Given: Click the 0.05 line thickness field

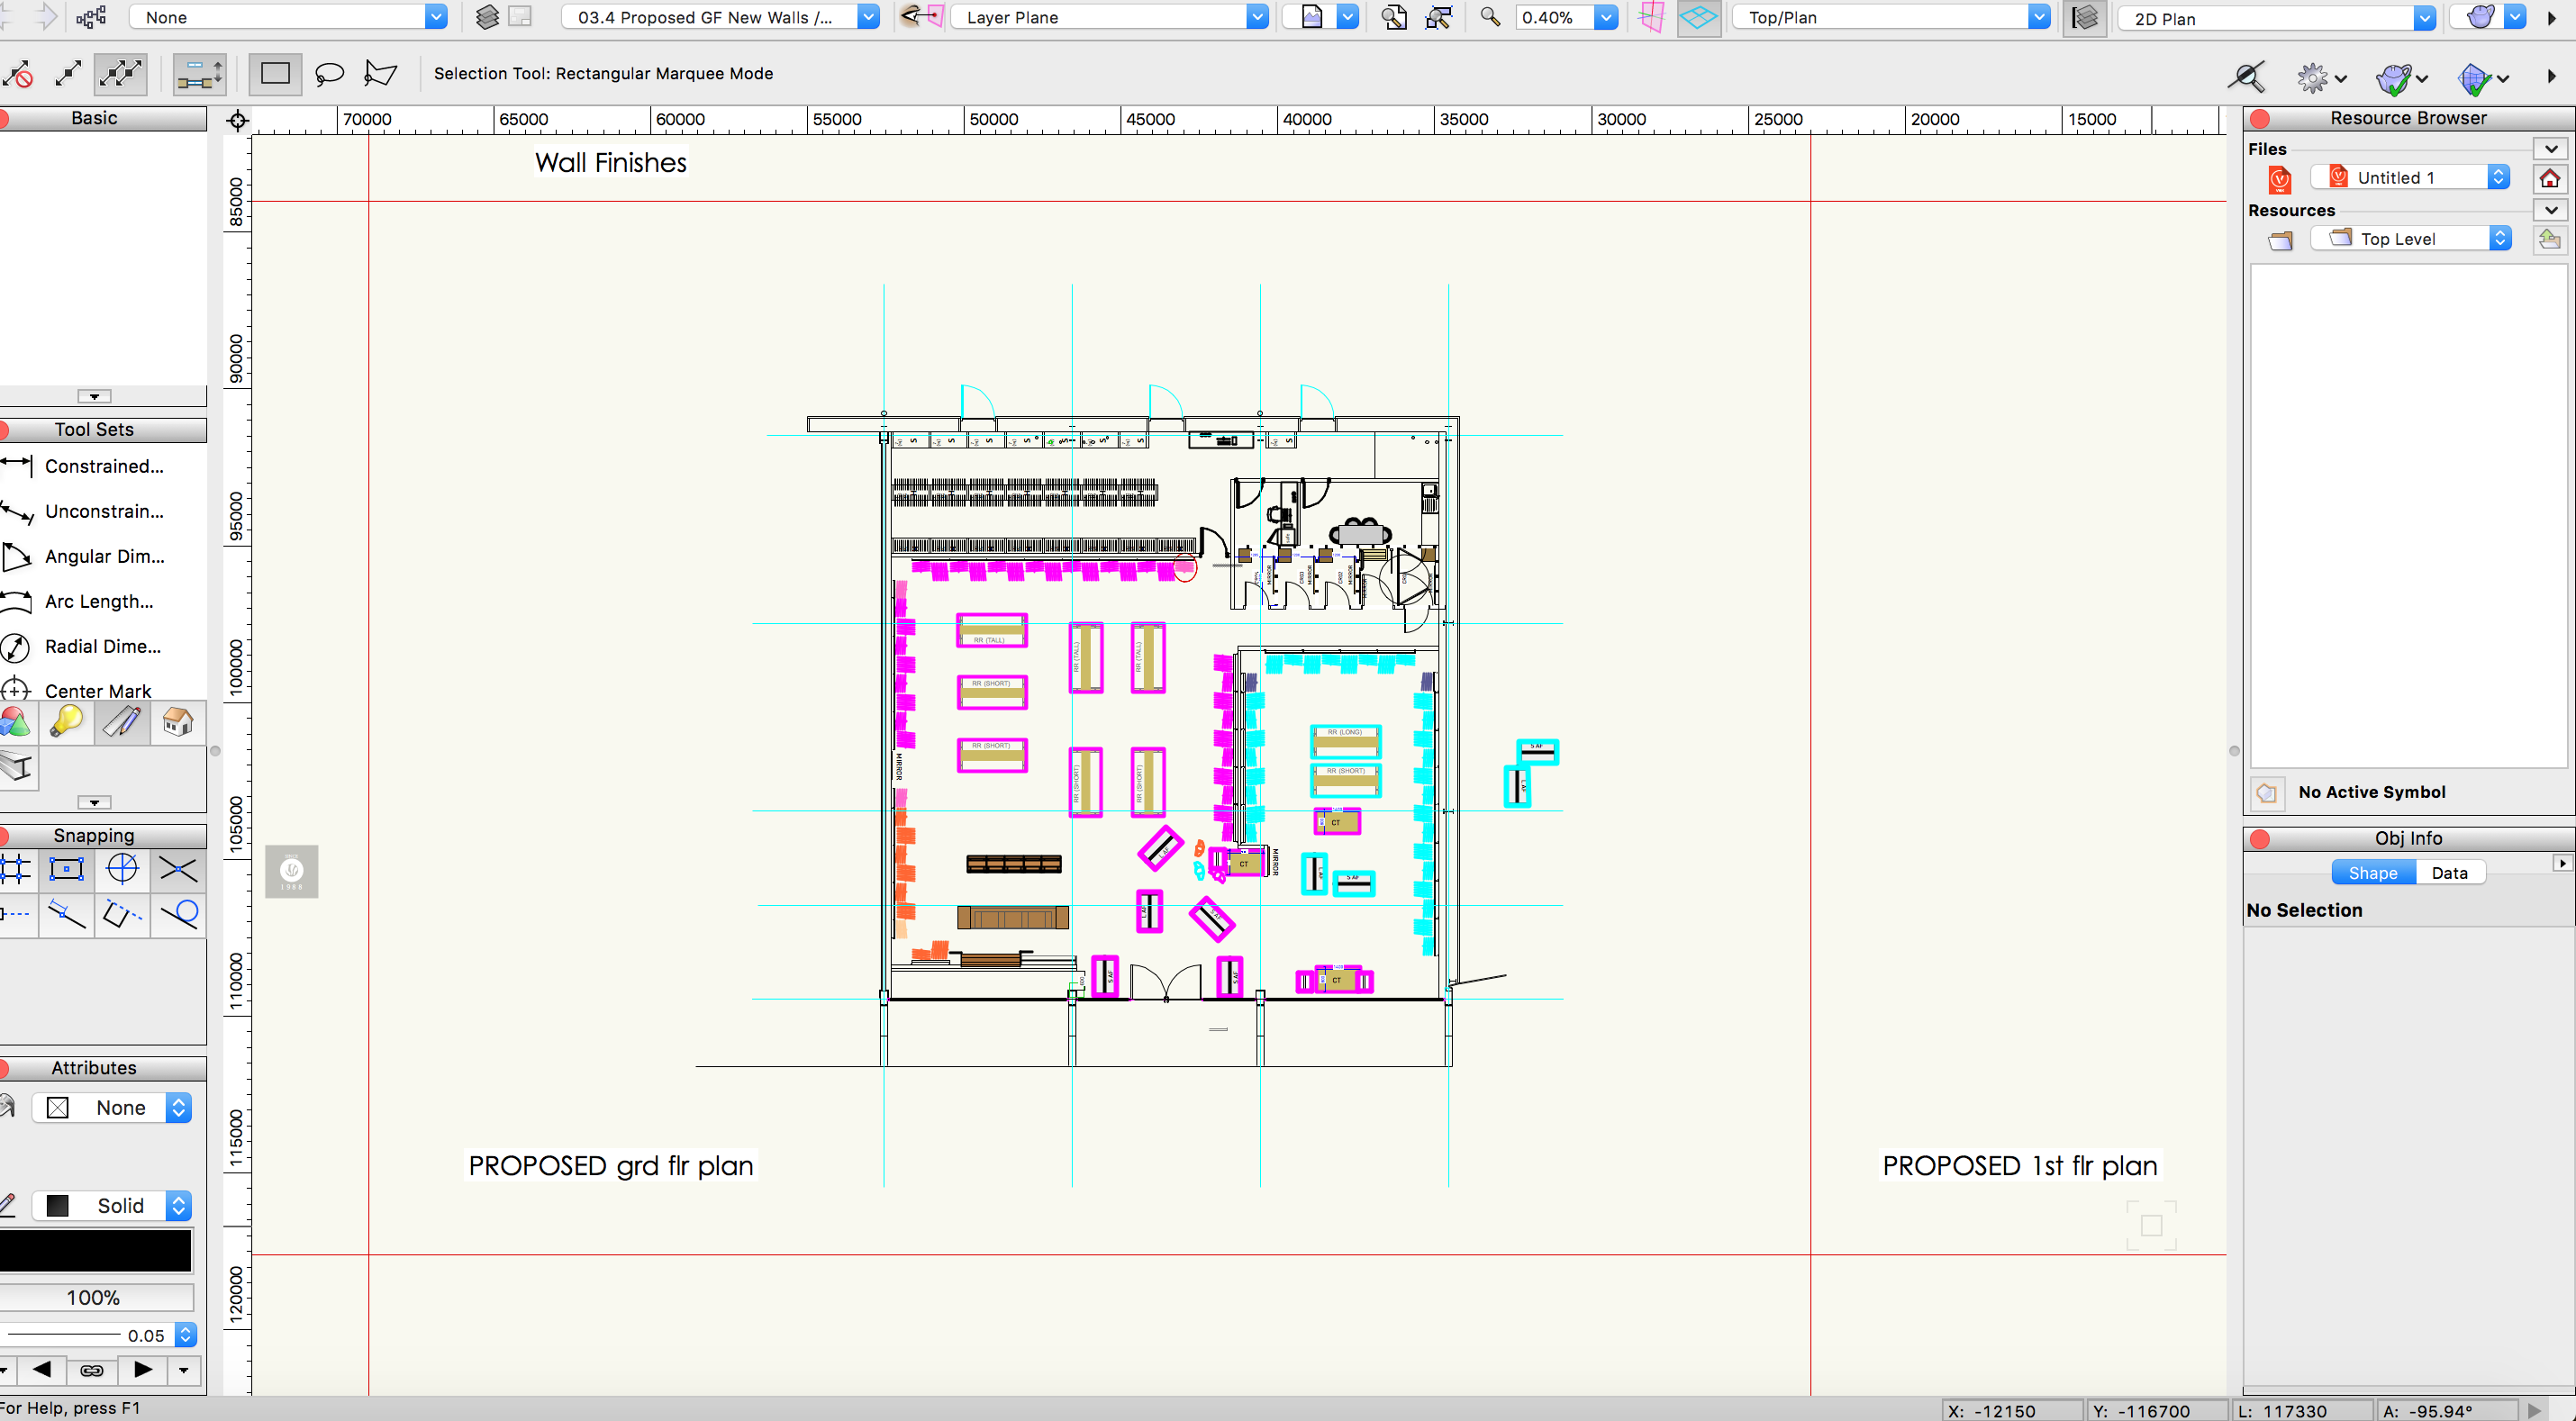Looking at the screenshot, I should click(145, 1334).
